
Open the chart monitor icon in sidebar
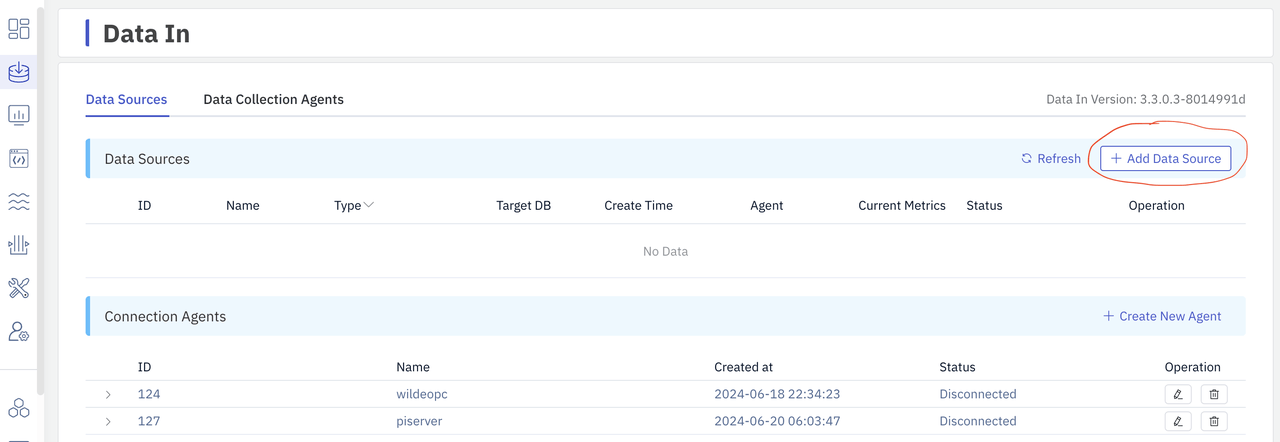tap(19, 115)
